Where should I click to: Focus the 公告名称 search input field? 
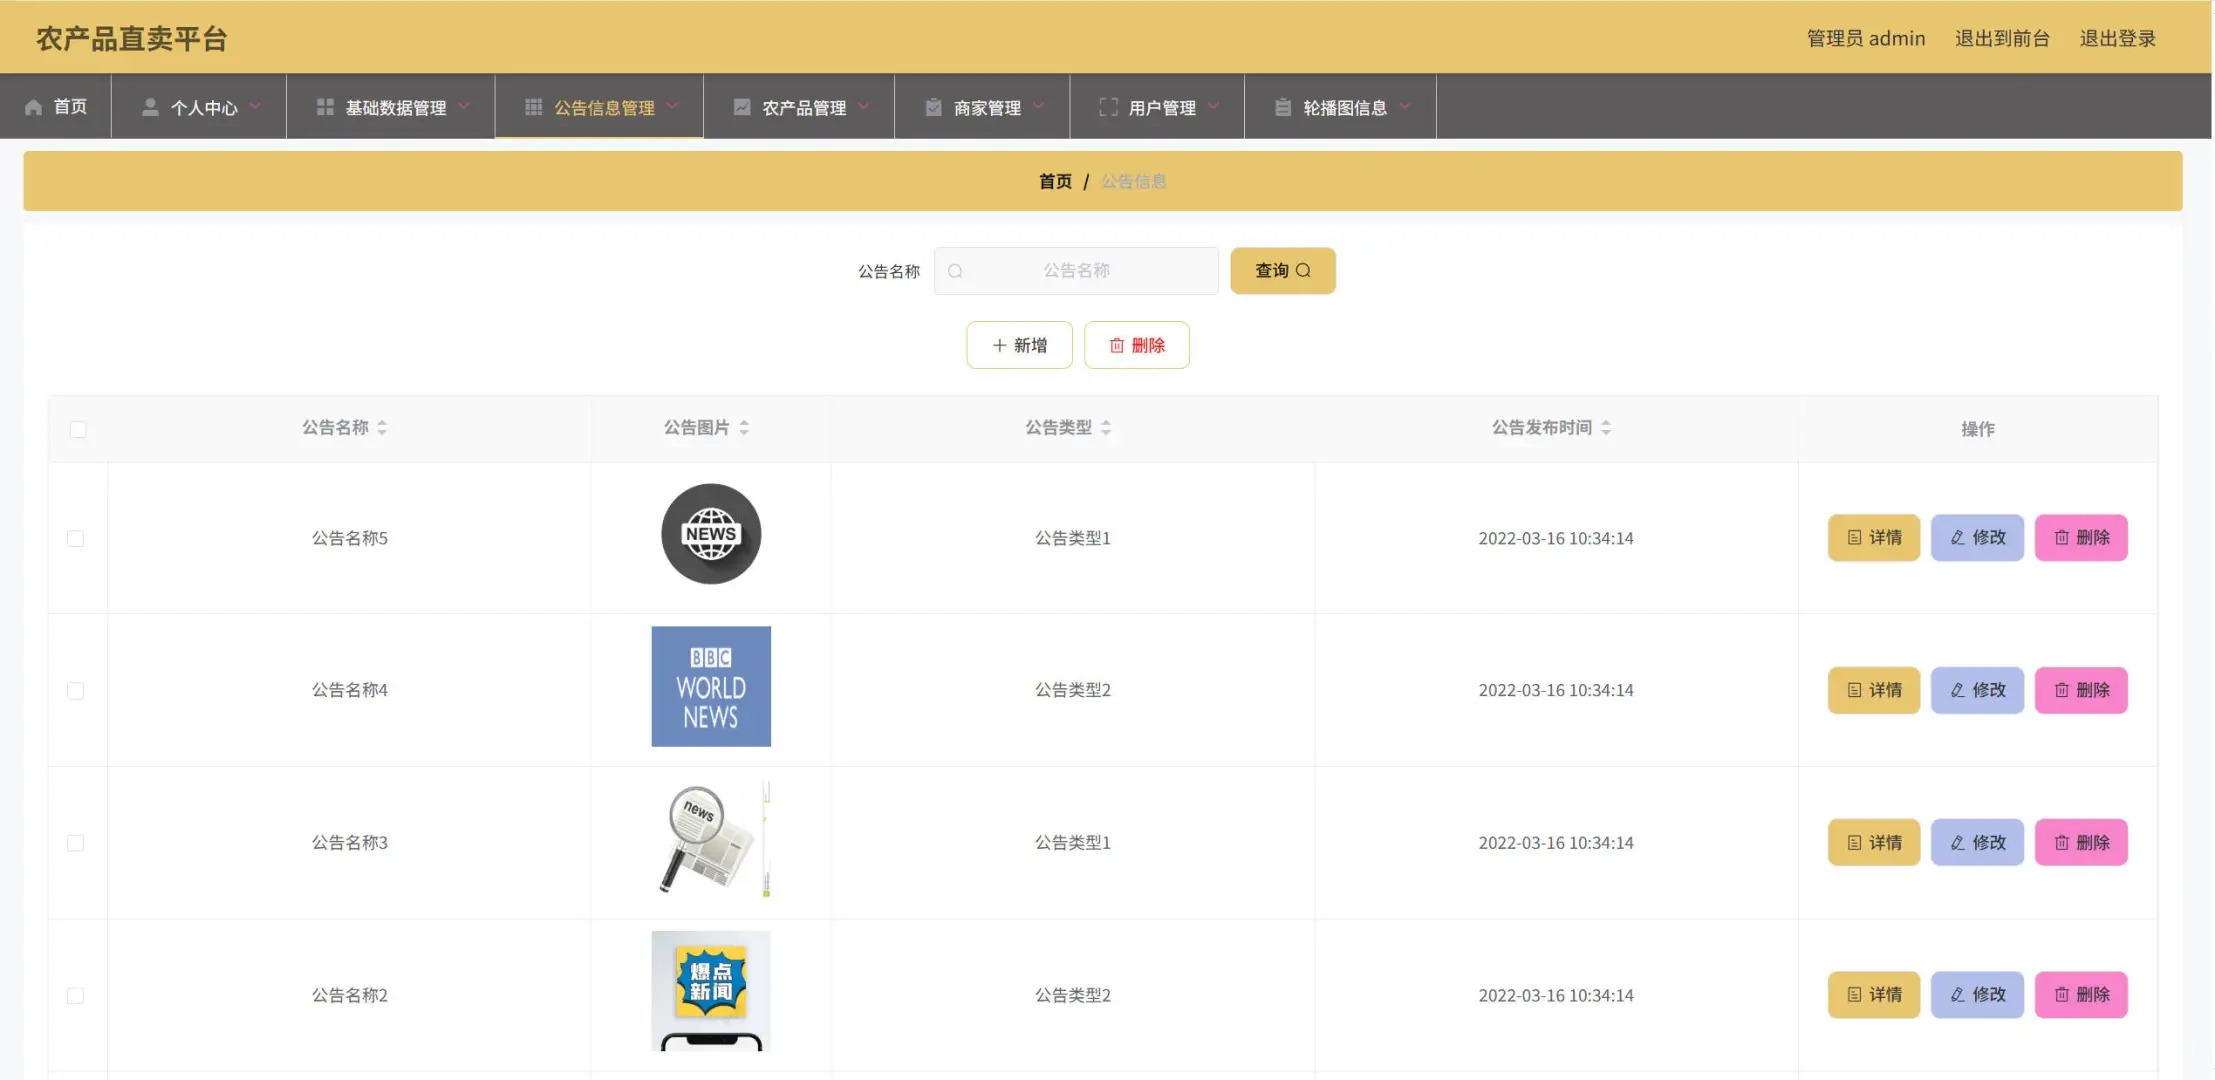point(1077,271)
